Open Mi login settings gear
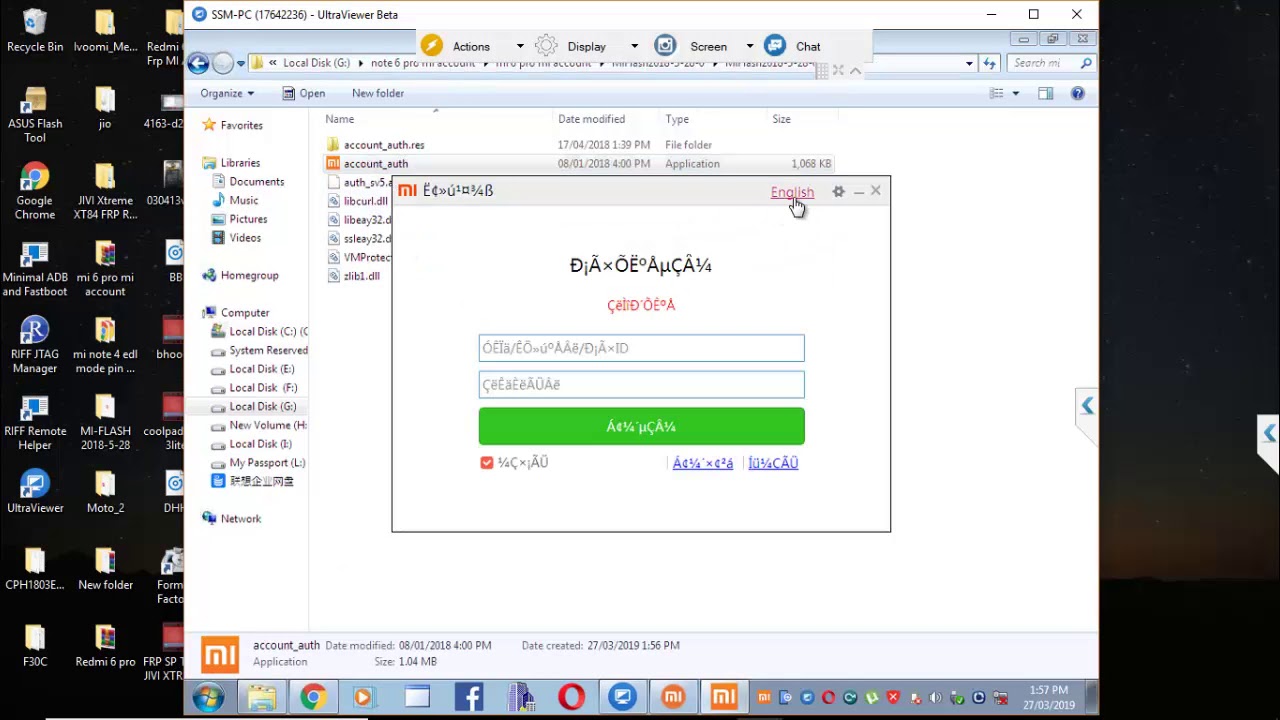This screenshot has width=1280, height=720. pos(839,191)
